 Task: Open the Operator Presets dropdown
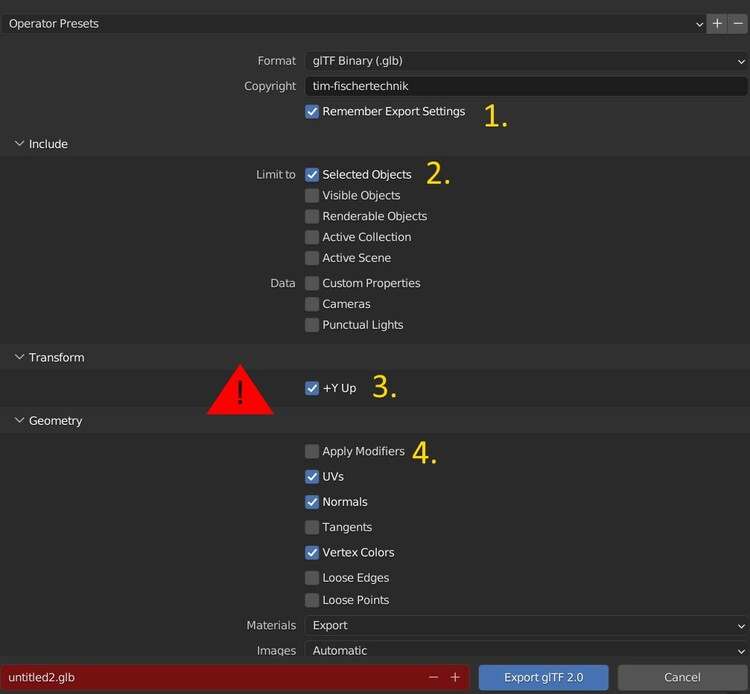(x=354, y=23)
